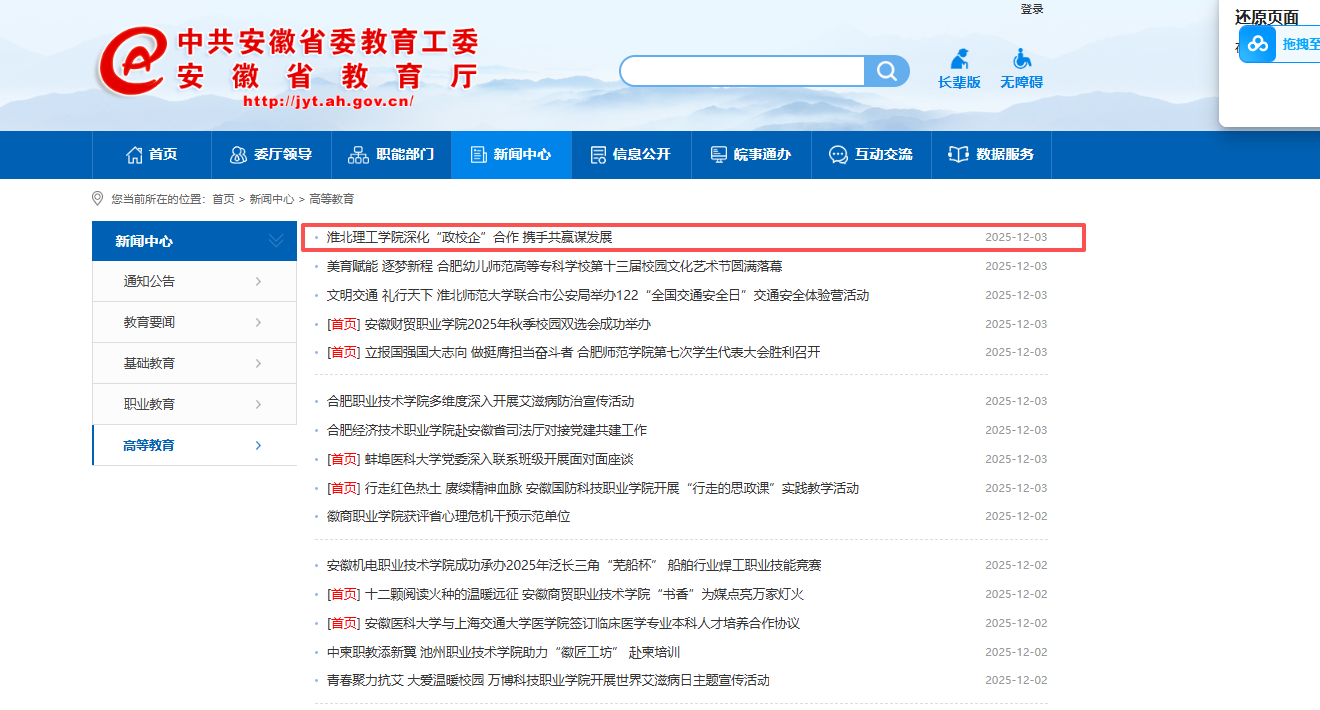Screen dimensions: 1320x710
Task: Open the 信息公开 navigation menu
Action: (631, 155)
